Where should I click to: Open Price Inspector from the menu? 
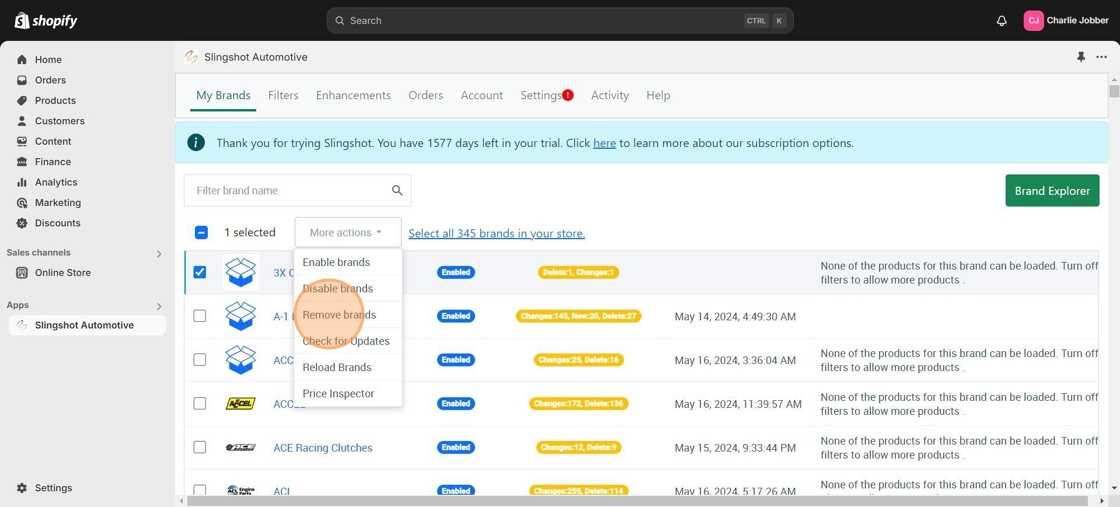coord(348,393)
